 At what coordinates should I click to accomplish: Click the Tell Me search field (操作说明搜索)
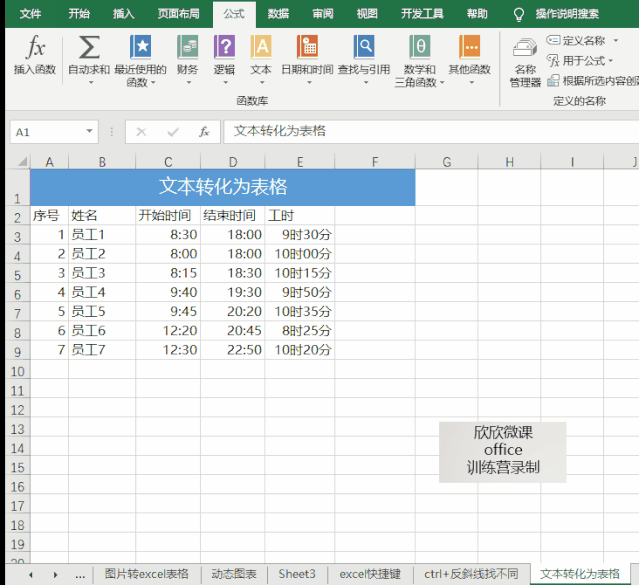[x=567, y=14]
